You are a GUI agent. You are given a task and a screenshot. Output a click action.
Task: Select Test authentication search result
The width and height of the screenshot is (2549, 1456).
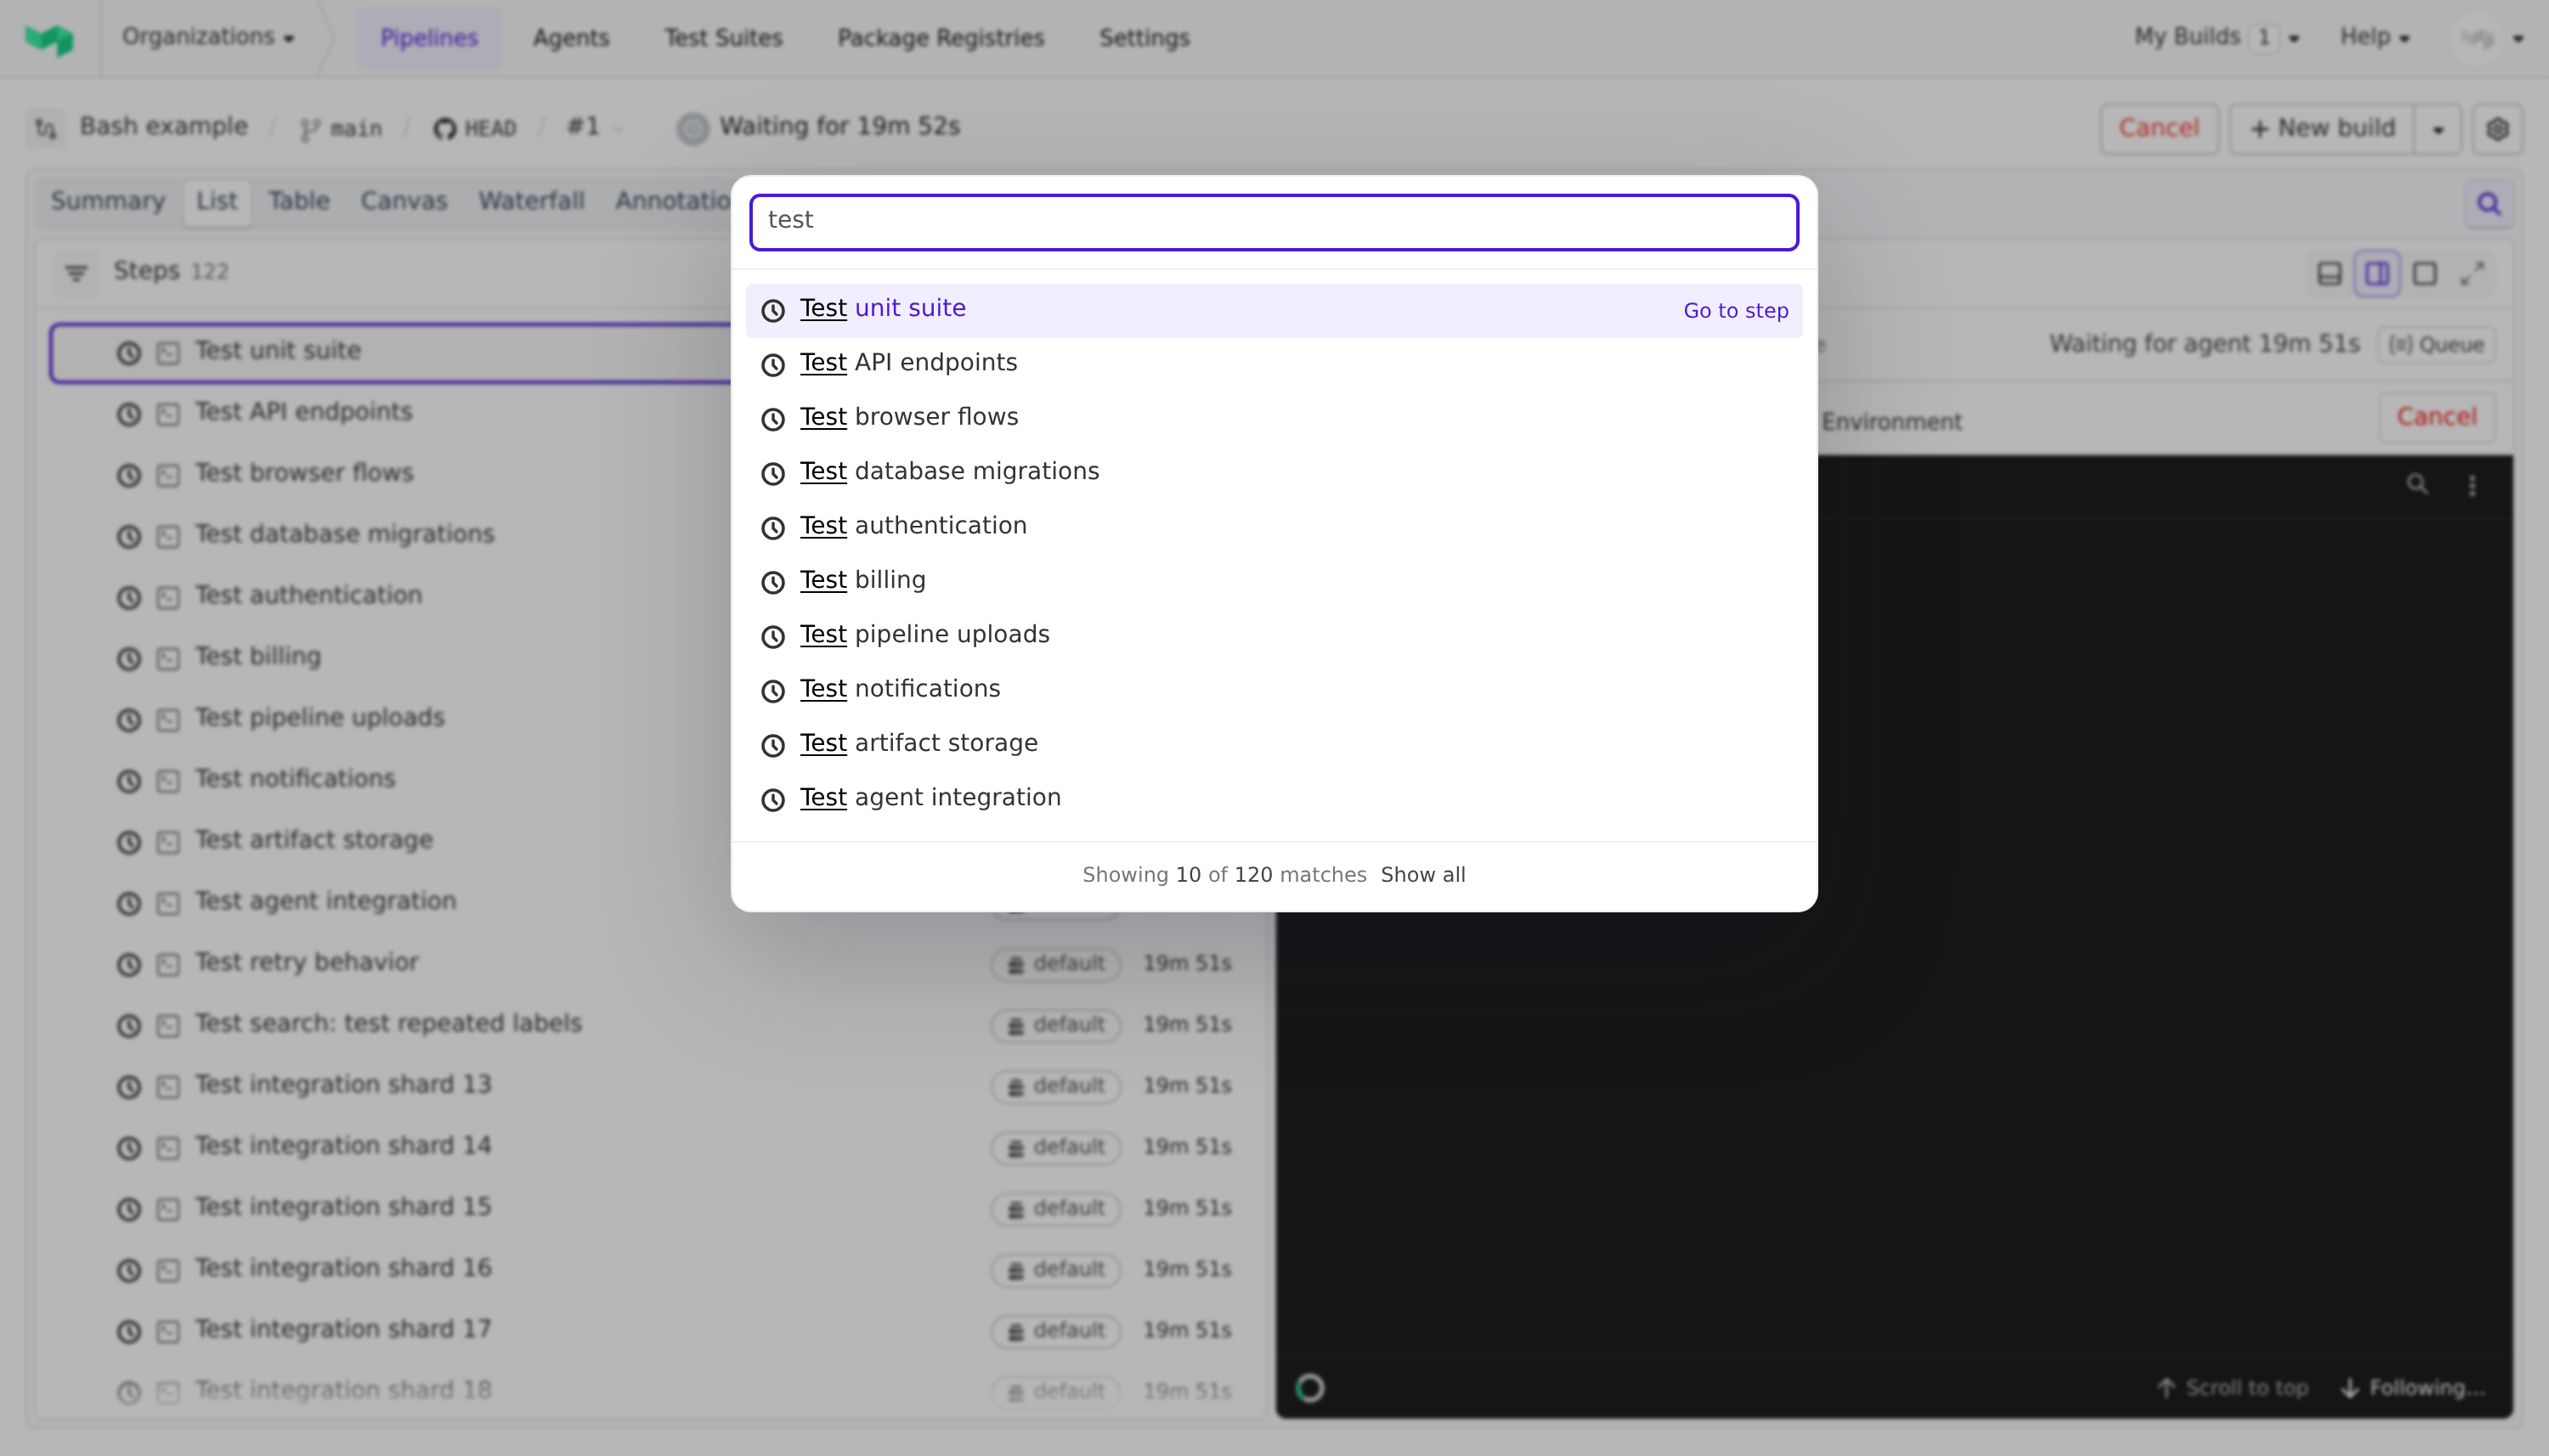(1274, 527)
